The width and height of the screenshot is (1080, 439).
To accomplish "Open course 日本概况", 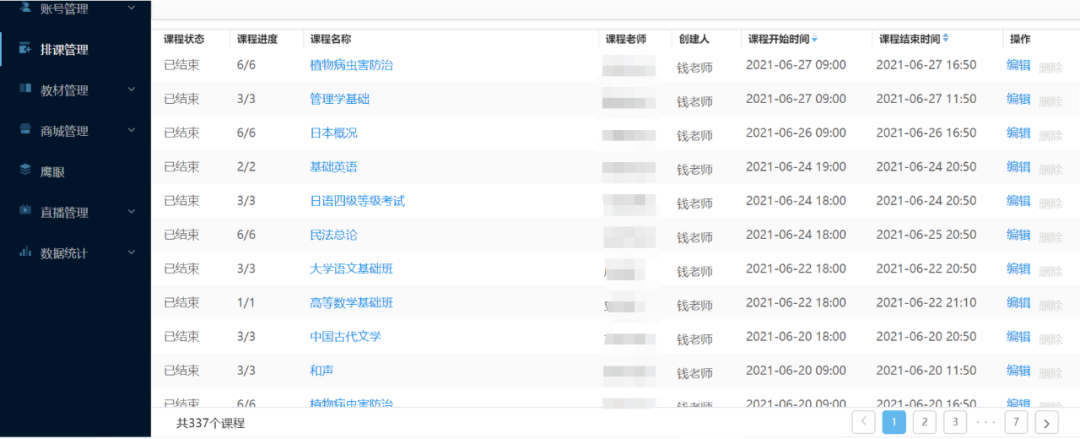I will [333, 133].
